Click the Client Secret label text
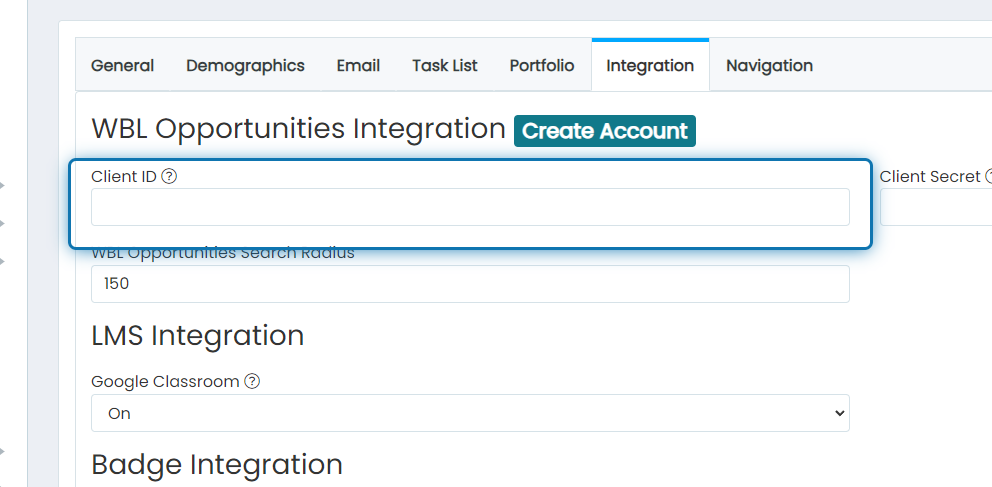The image size is (992, 487). click(930, 176)
